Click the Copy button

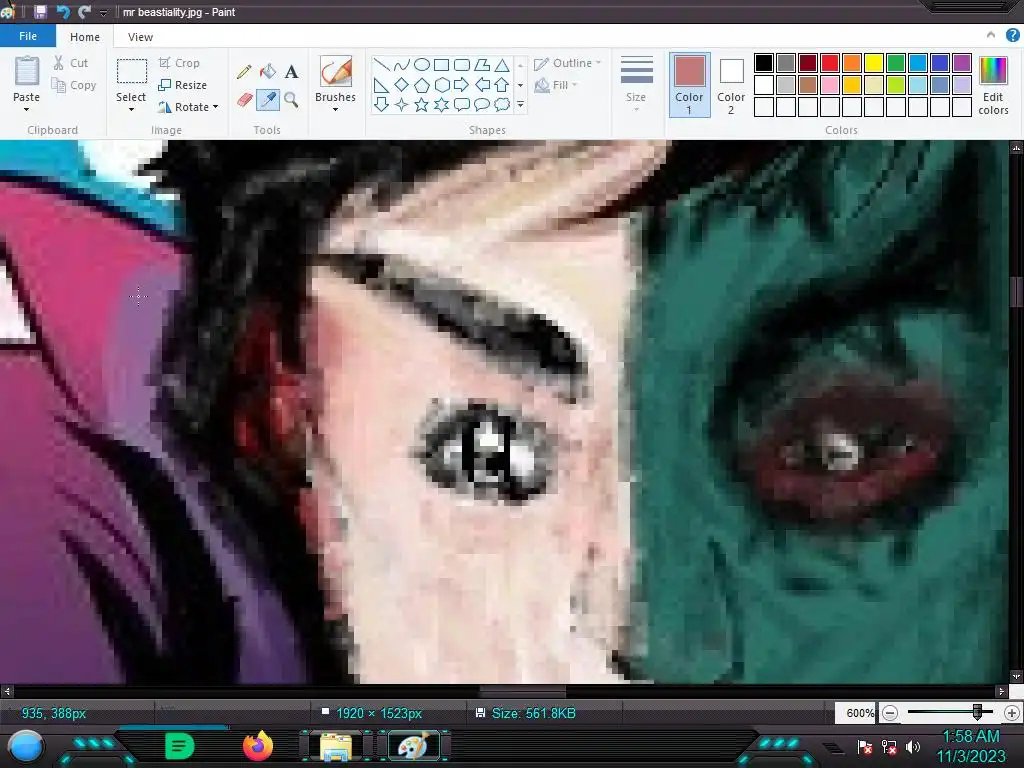click(x=74, y=85)
